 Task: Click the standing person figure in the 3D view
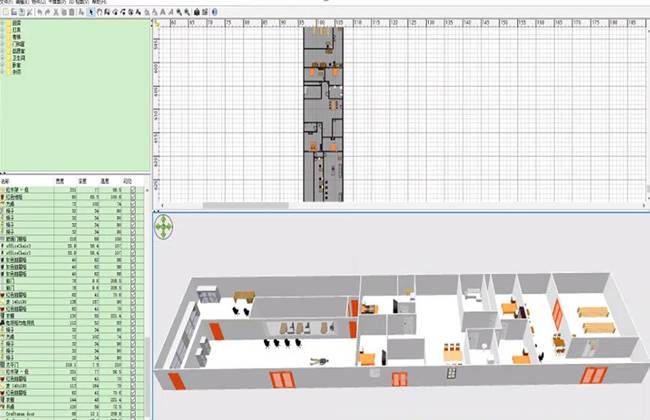[x=320, y=362]
